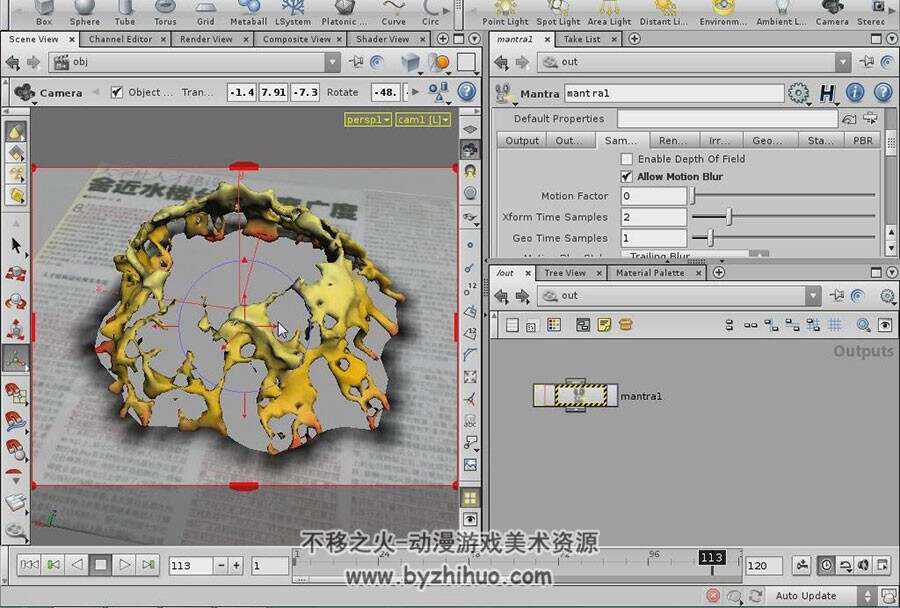
Task: Click the current frame field showing 113
Action: click(191, 566)
